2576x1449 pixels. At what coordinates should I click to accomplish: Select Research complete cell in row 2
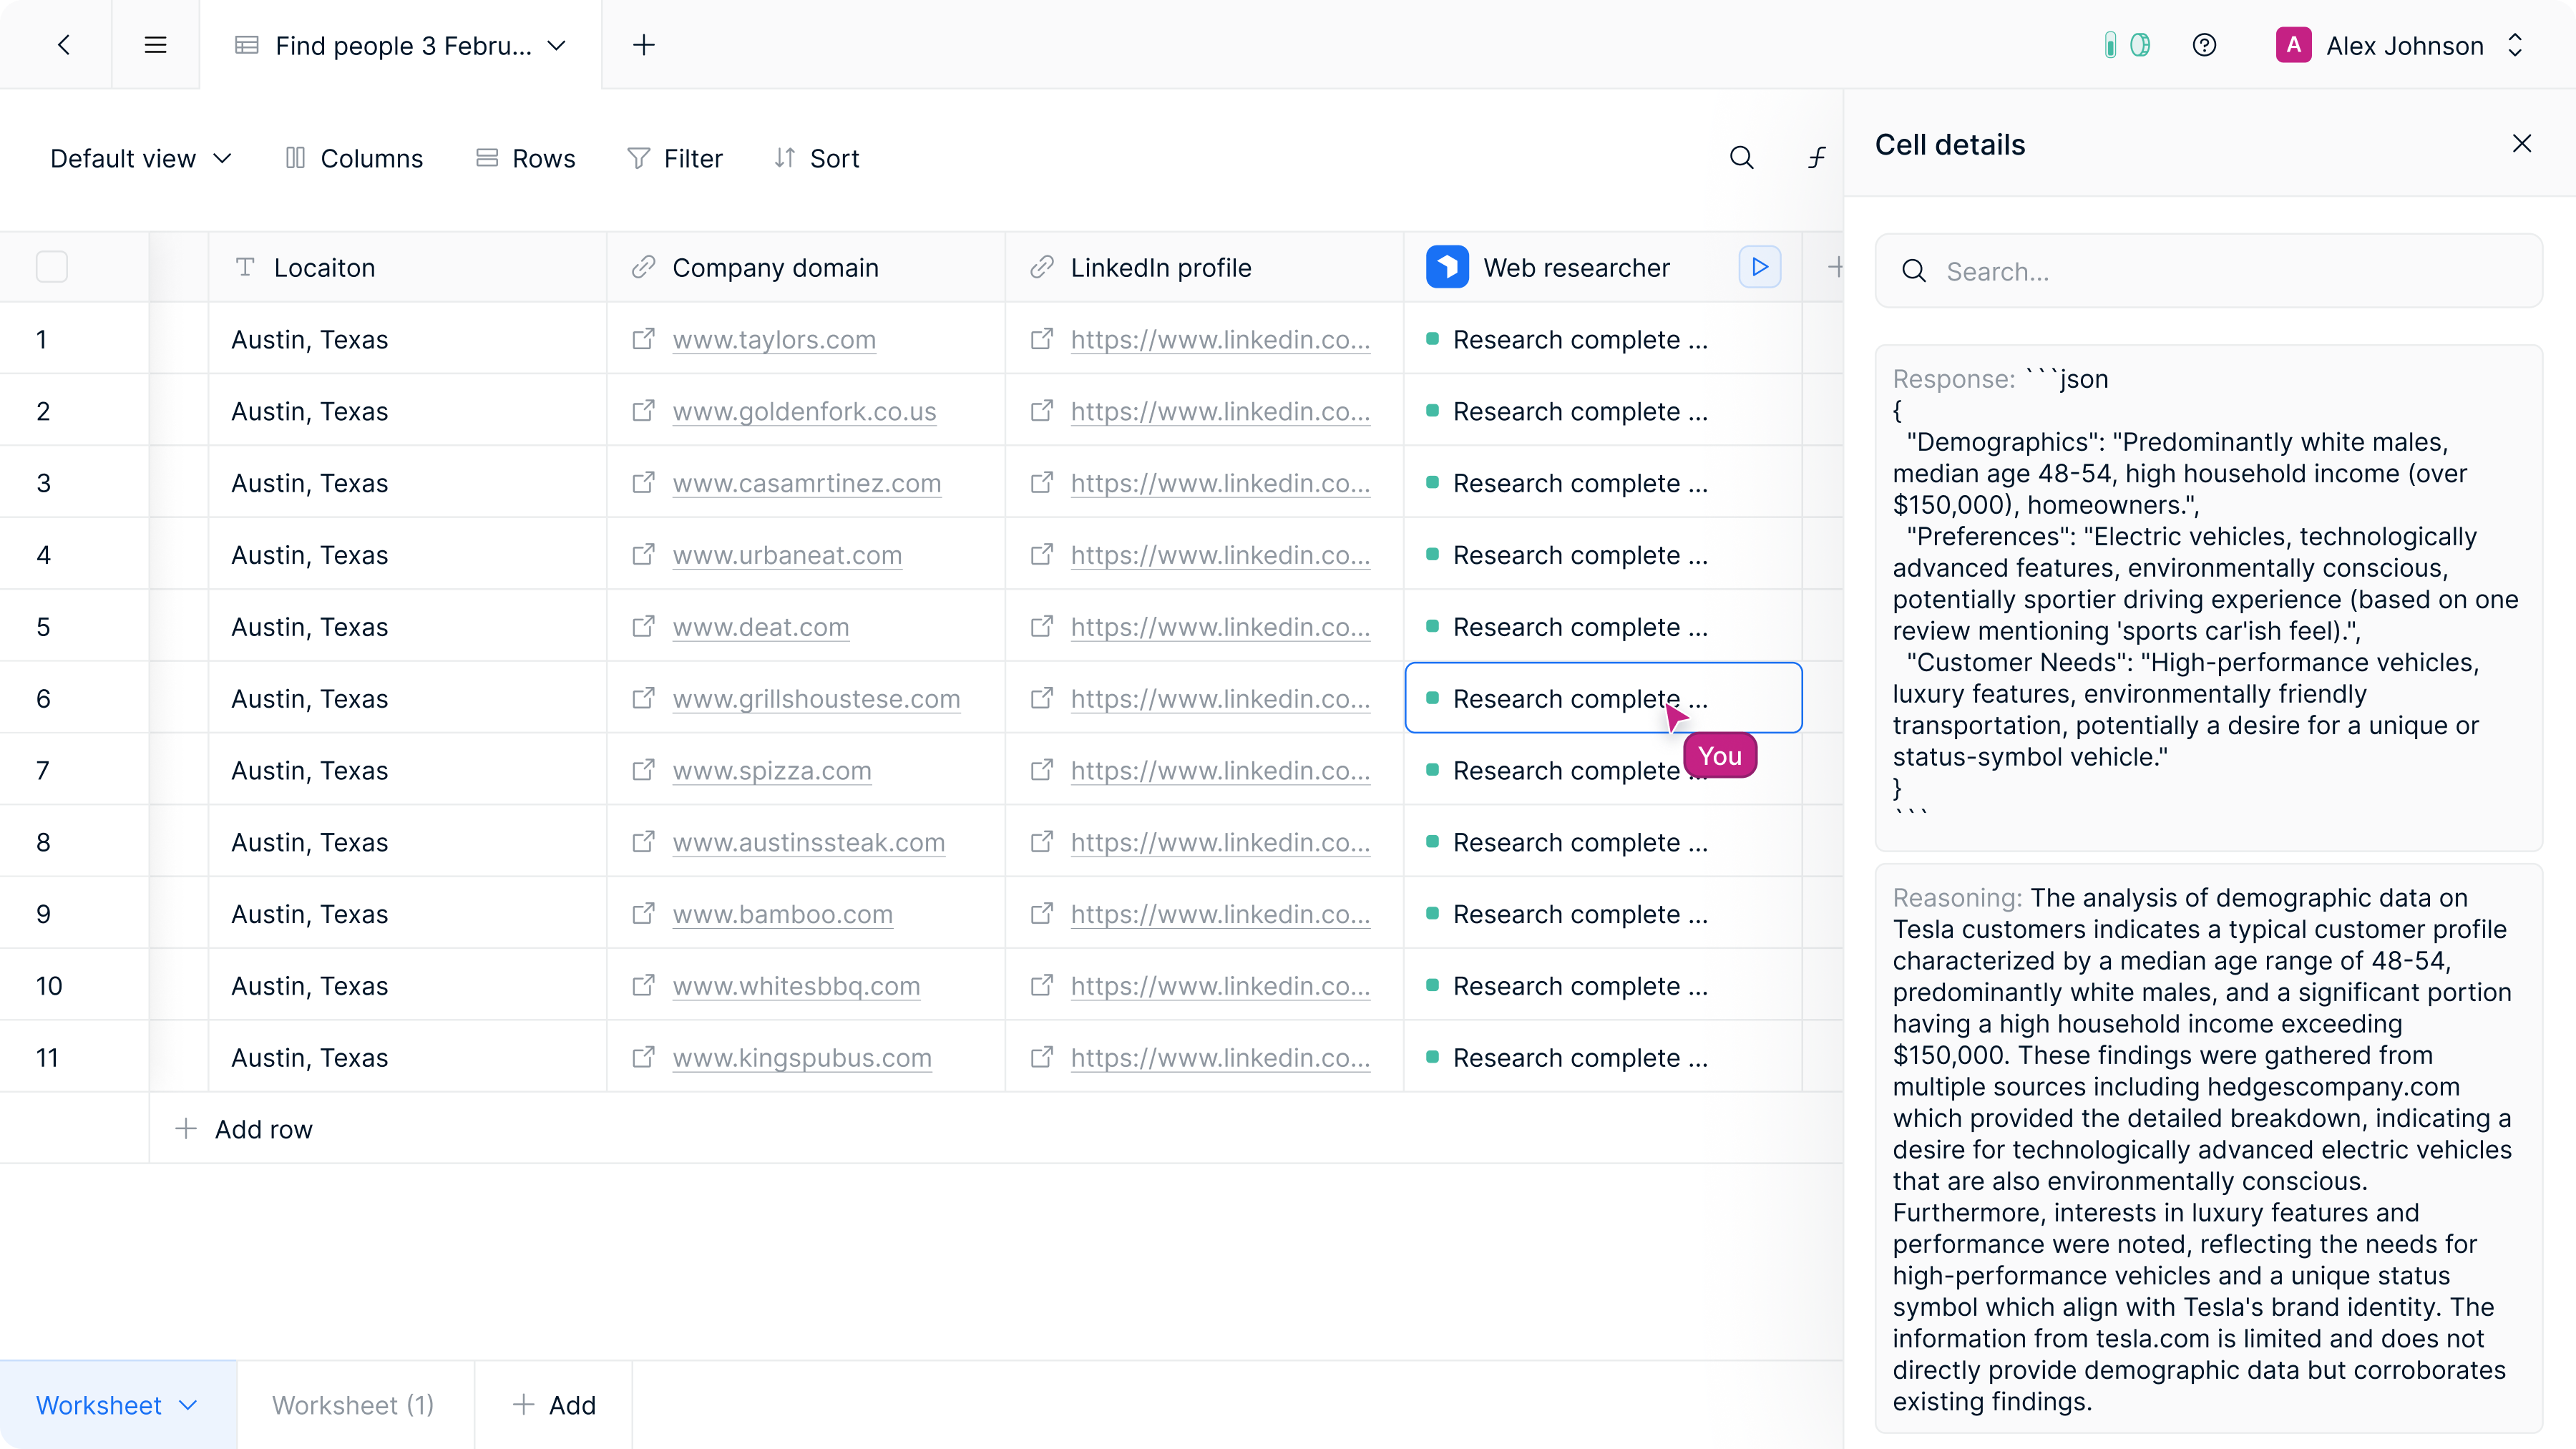pos(1603,411)
